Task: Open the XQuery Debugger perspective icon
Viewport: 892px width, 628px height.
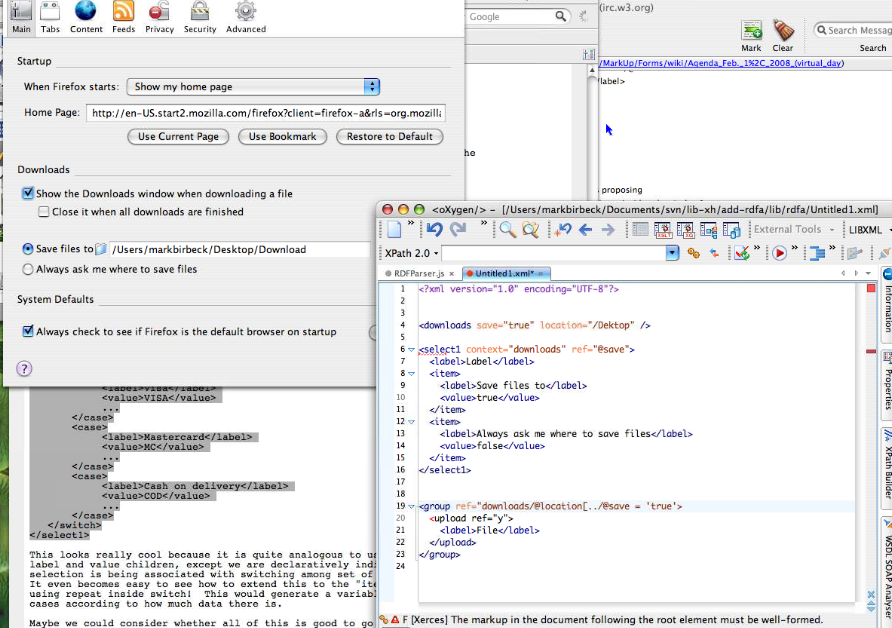Action: (685, 229)
